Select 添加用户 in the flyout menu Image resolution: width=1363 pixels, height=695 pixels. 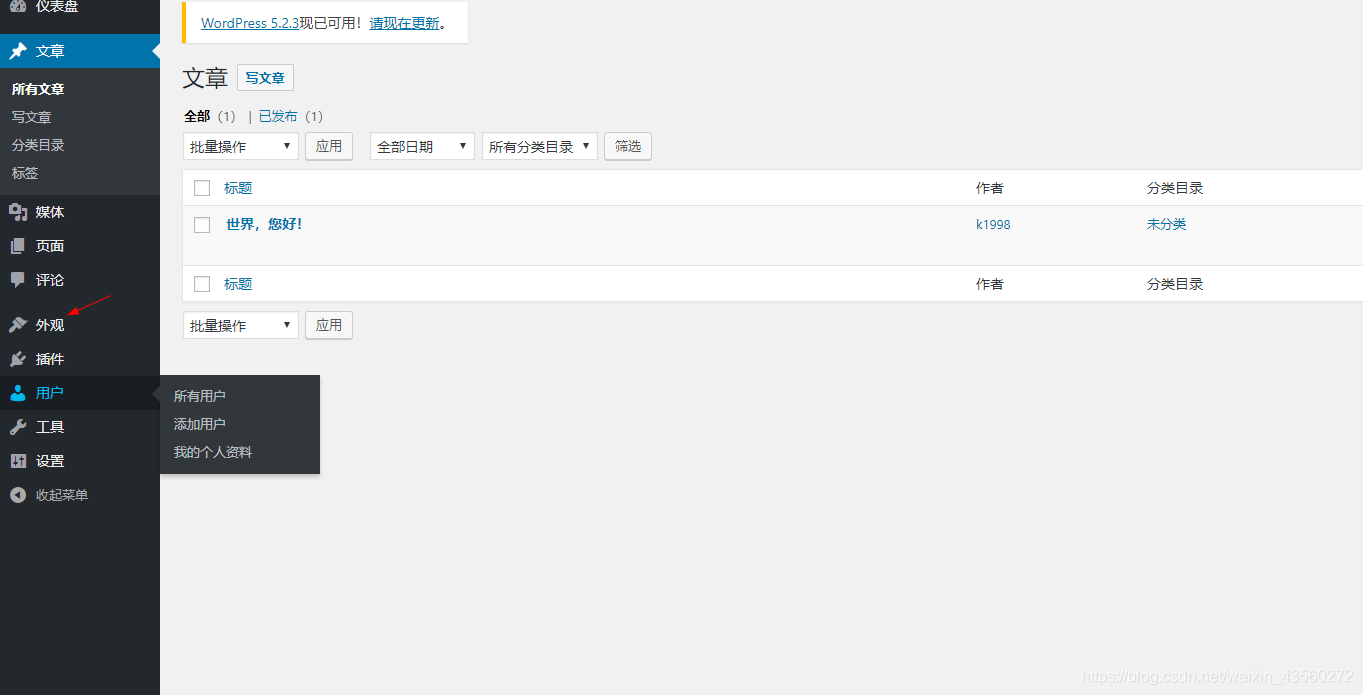200,424
